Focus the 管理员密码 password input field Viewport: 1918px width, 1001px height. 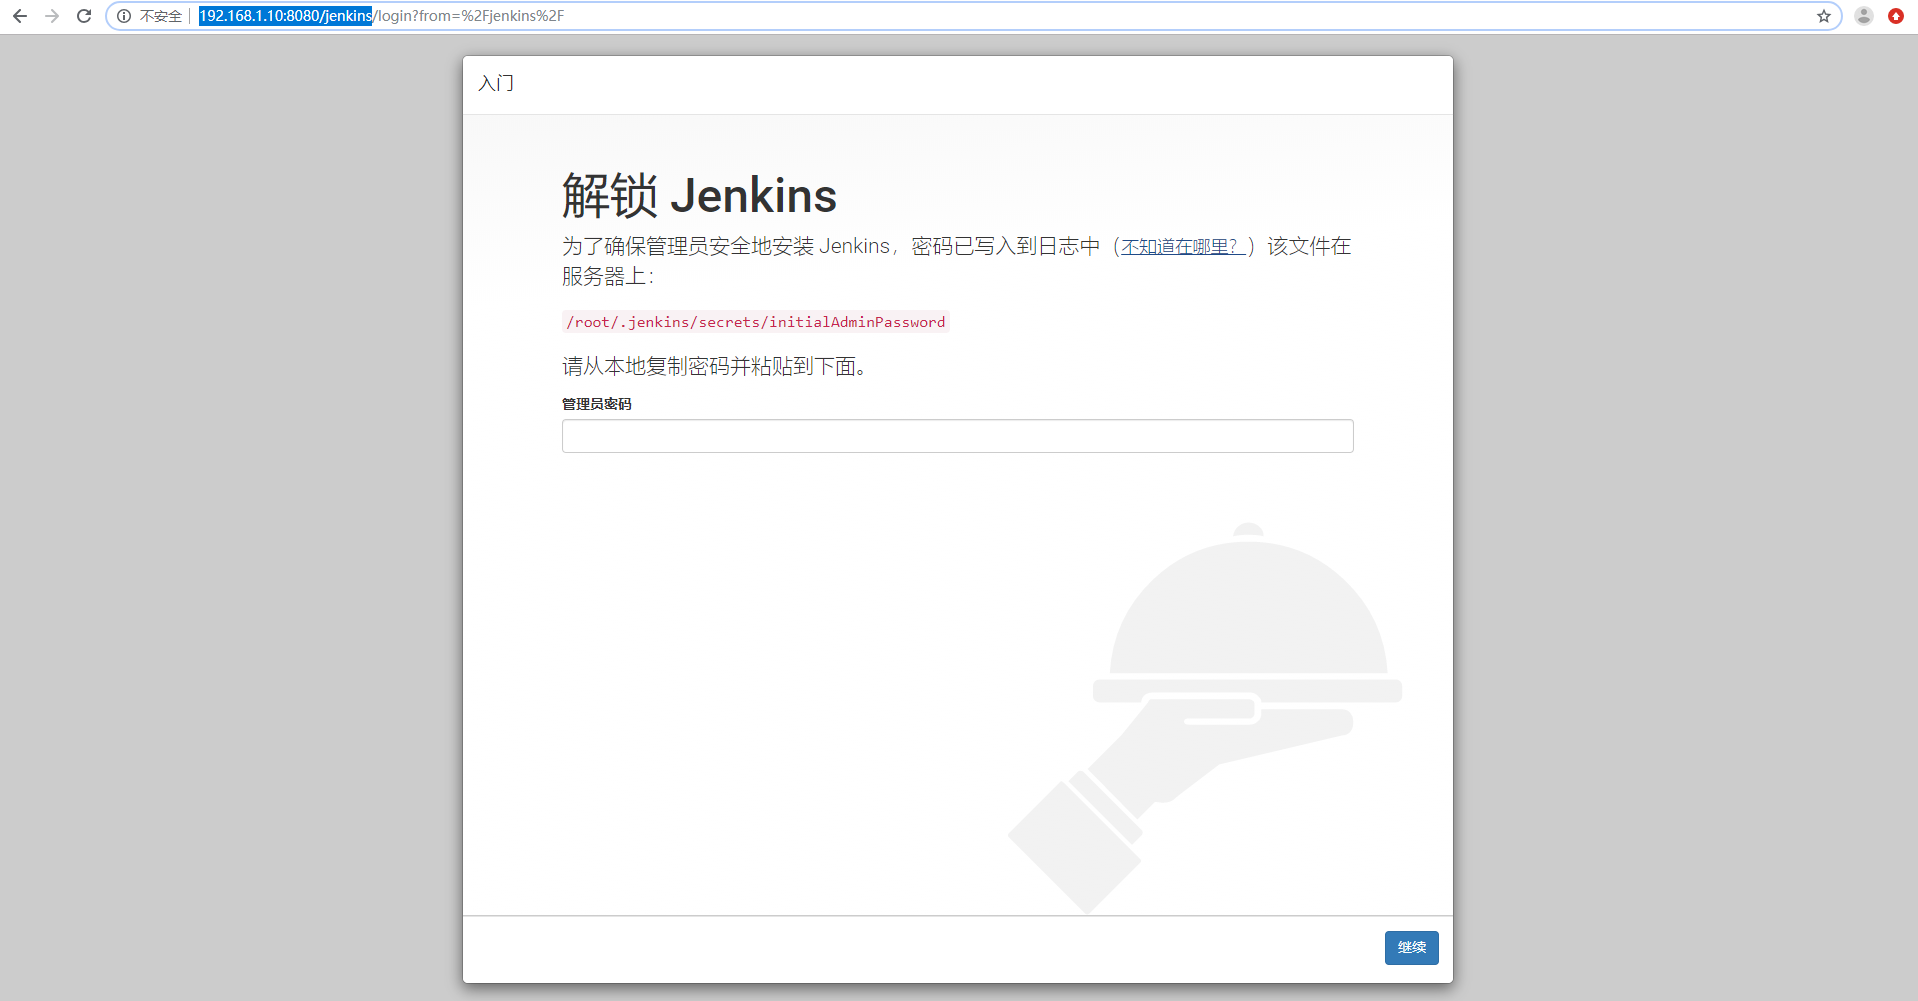pos(956,436)
